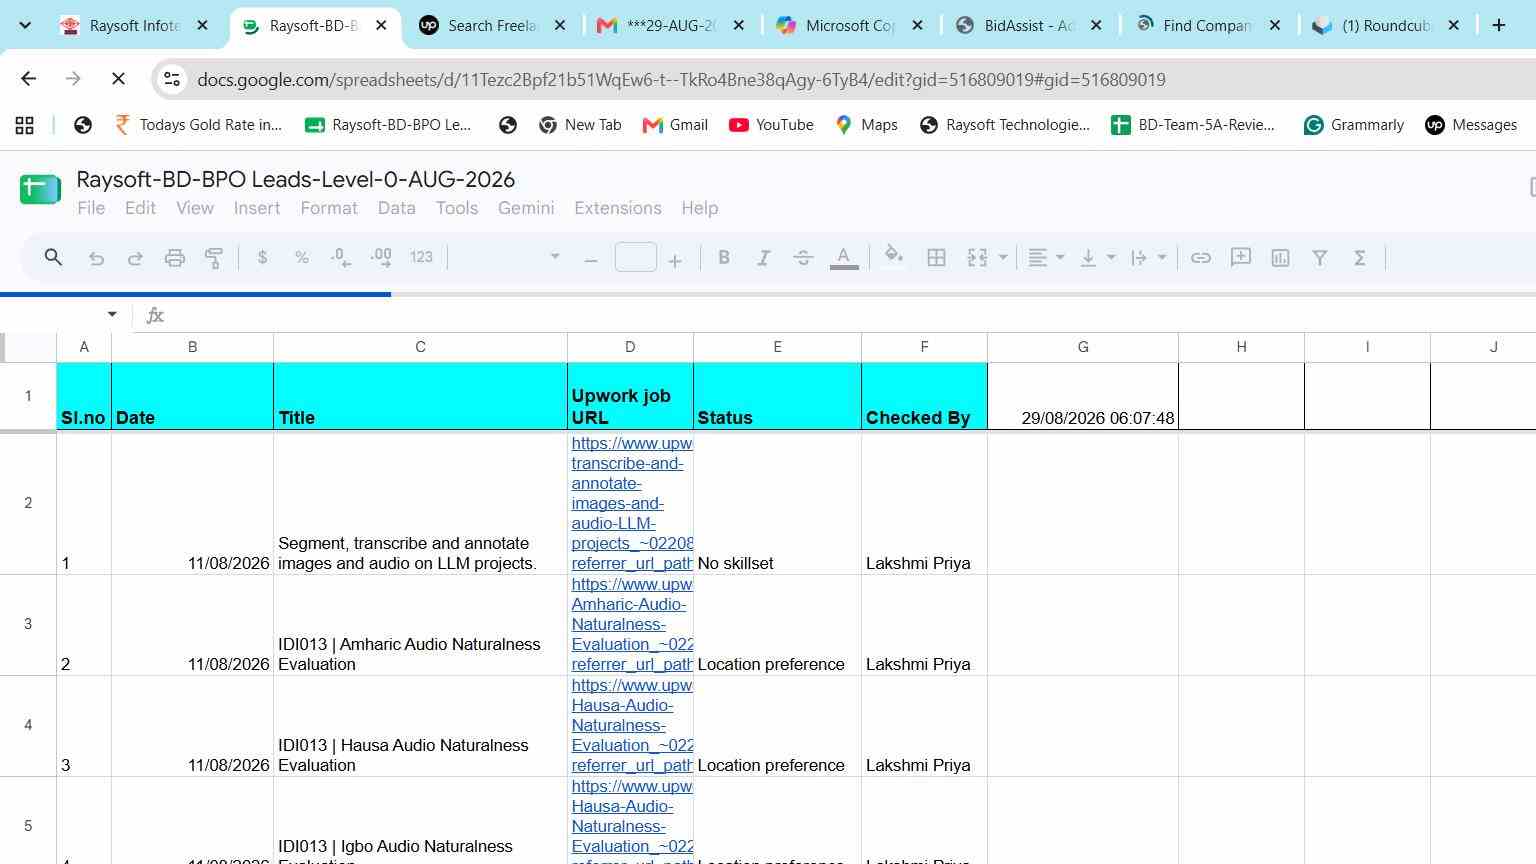
Task: Click the create filter funnel icon
Action: pyautogui.click(x=1320, y=258)
